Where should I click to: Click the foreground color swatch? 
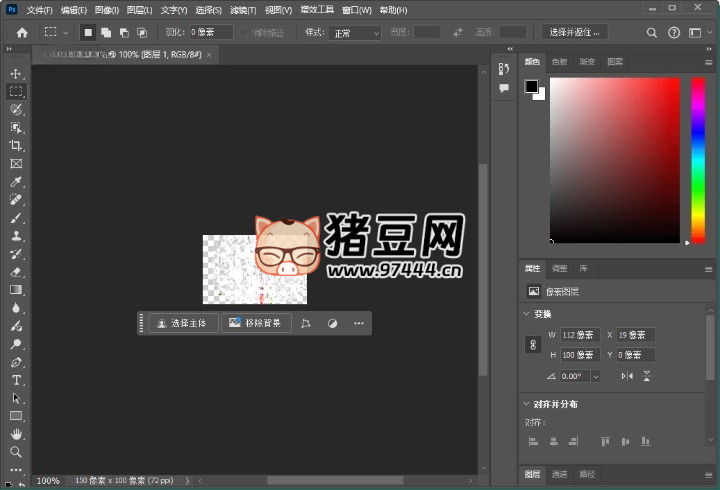[x=531, y=86]
